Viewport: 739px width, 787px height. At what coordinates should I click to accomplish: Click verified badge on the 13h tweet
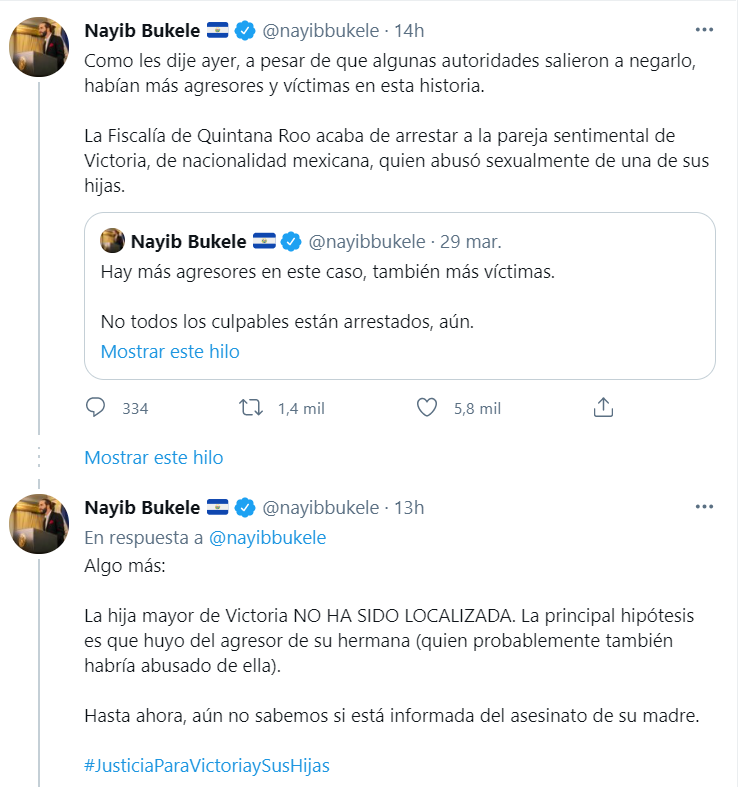coord(245,507)
